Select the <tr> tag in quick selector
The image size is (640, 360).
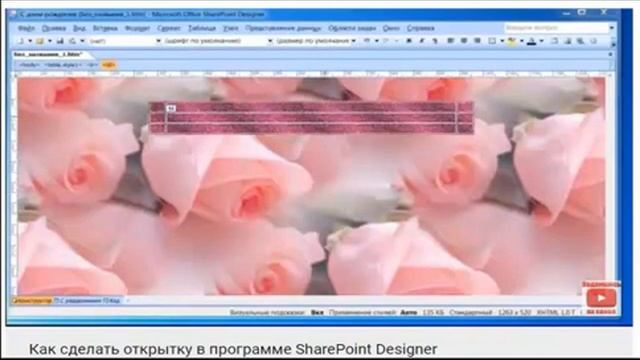coord(92,65)
